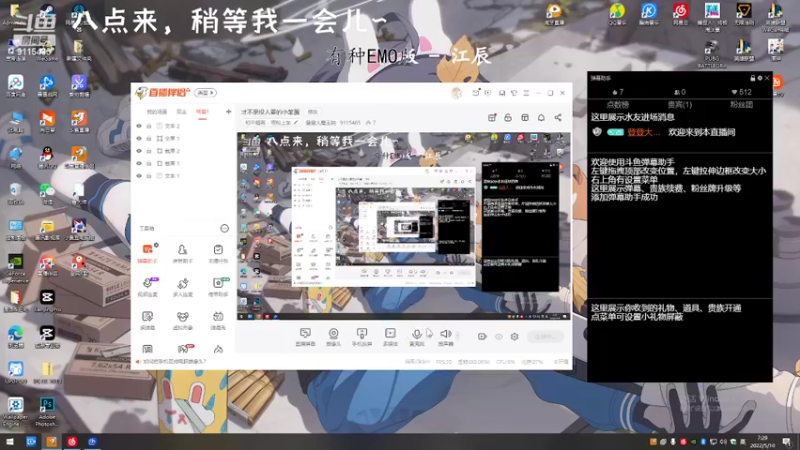Open the clipboard-check task tool in toolbox
800x450 pixels.
[x=218, y=253]
